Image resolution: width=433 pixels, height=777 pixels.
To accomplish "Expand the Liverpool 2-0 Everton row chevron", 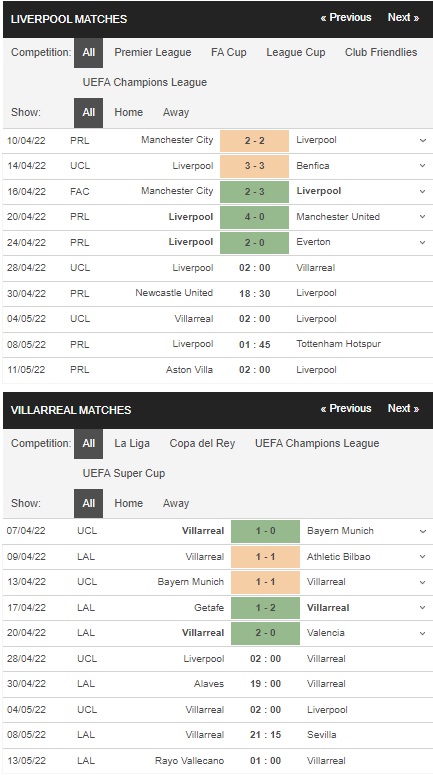I will [423, 242].
